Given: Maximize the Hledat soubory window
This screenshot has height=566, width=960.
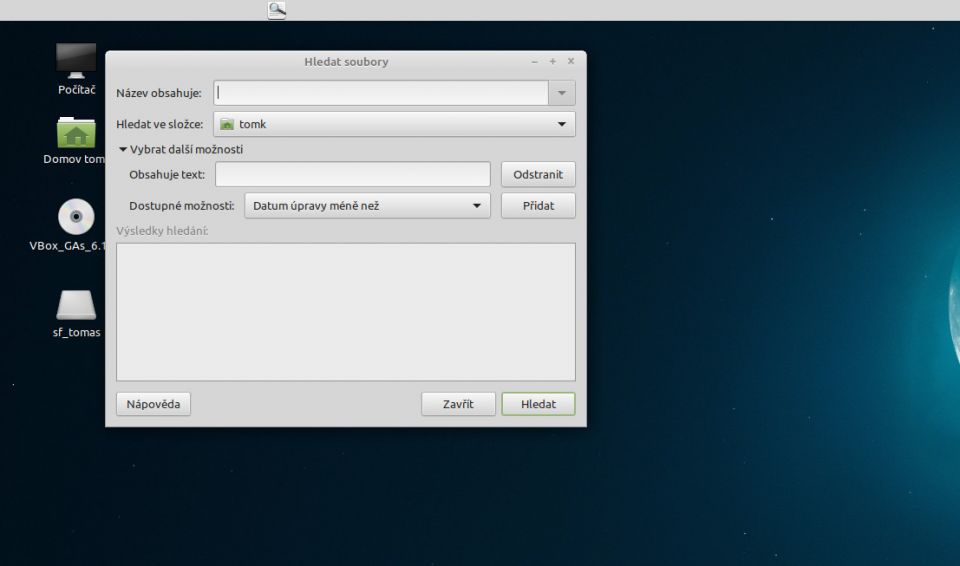Looking at the screenshot, I should point(553,62).
